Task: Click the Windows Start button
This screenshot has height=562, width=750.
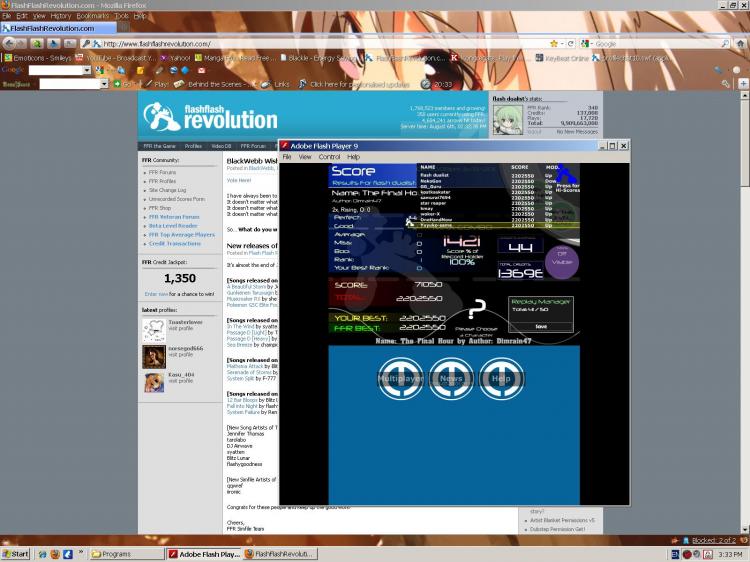Action: click(x=16, y=554)
